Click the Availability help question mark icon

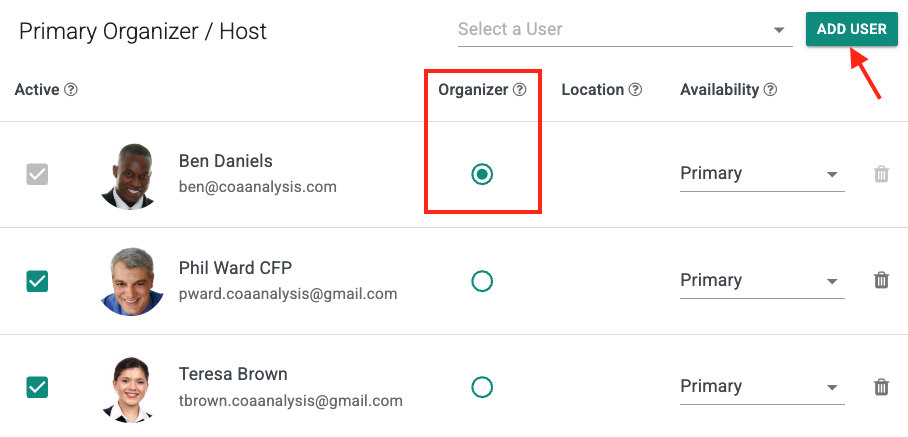pos(770,90)
